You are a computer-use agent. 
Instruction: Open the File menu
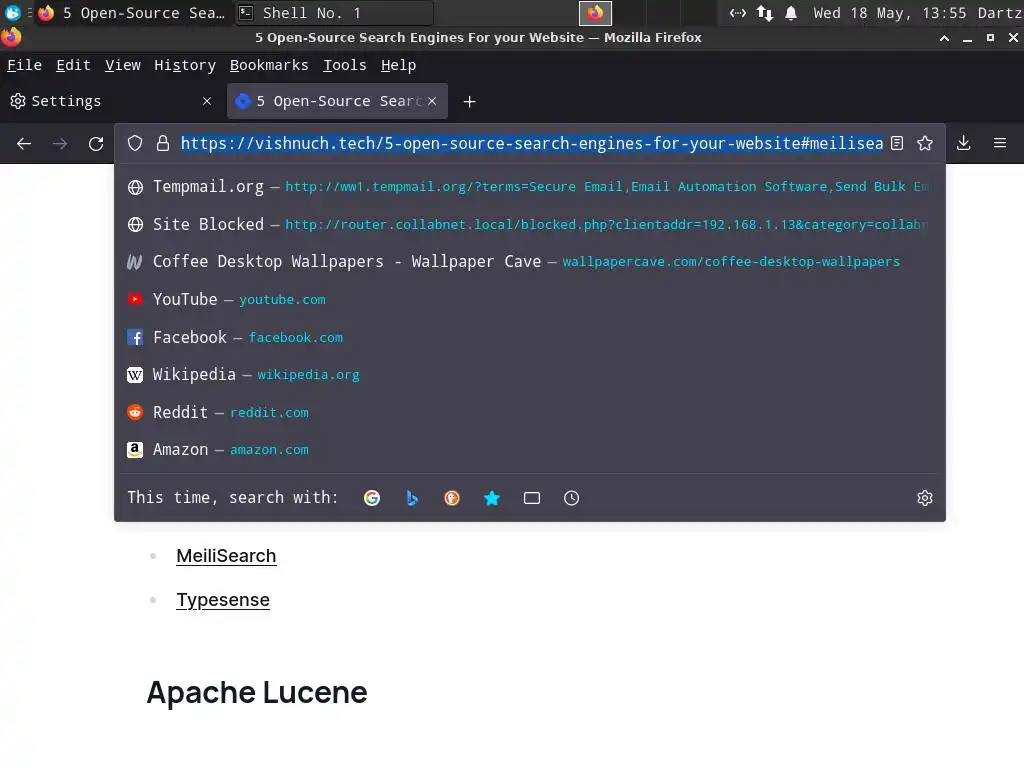tap(24, 65)
